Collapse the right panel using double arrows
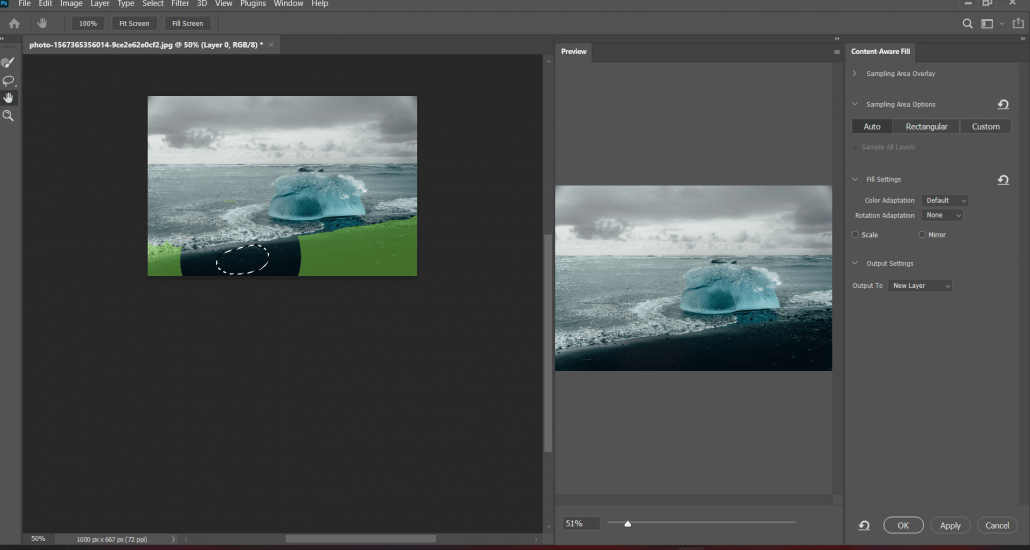The width and height of the screenshot is (1030, 550). (x=1023, y=38)
